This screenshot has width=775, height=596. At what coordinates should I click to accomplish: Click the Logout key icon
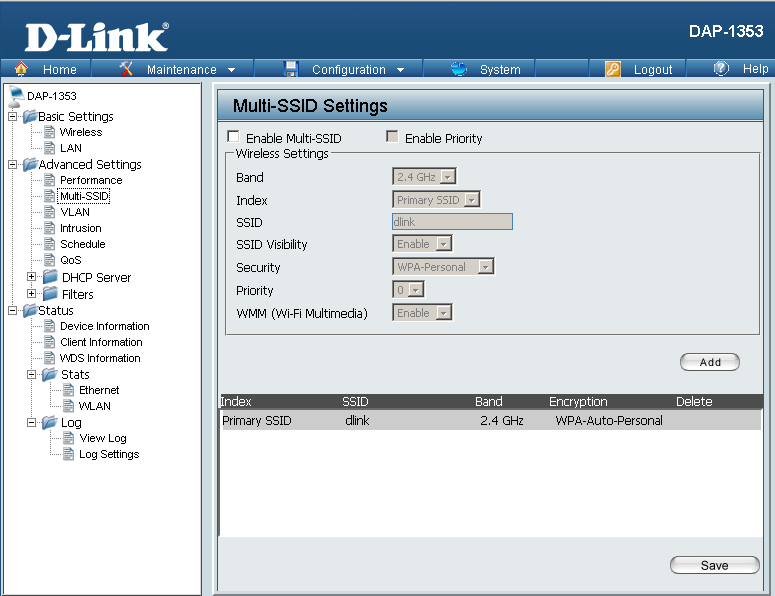tap(613, 69)
